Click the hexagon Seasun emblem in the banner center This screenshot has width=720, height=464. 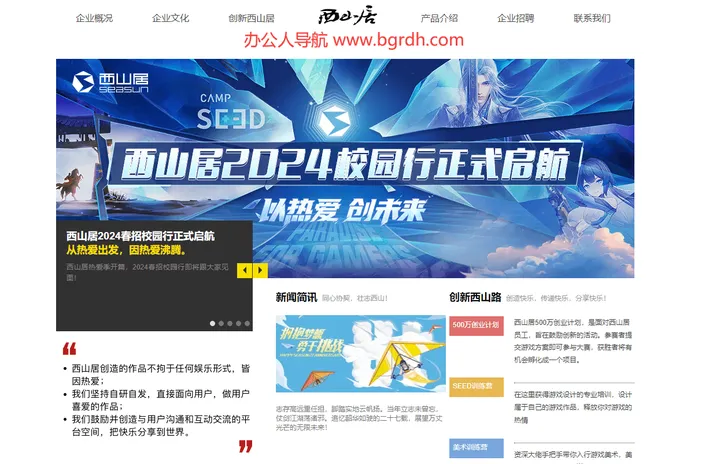[x=334, y=121]
